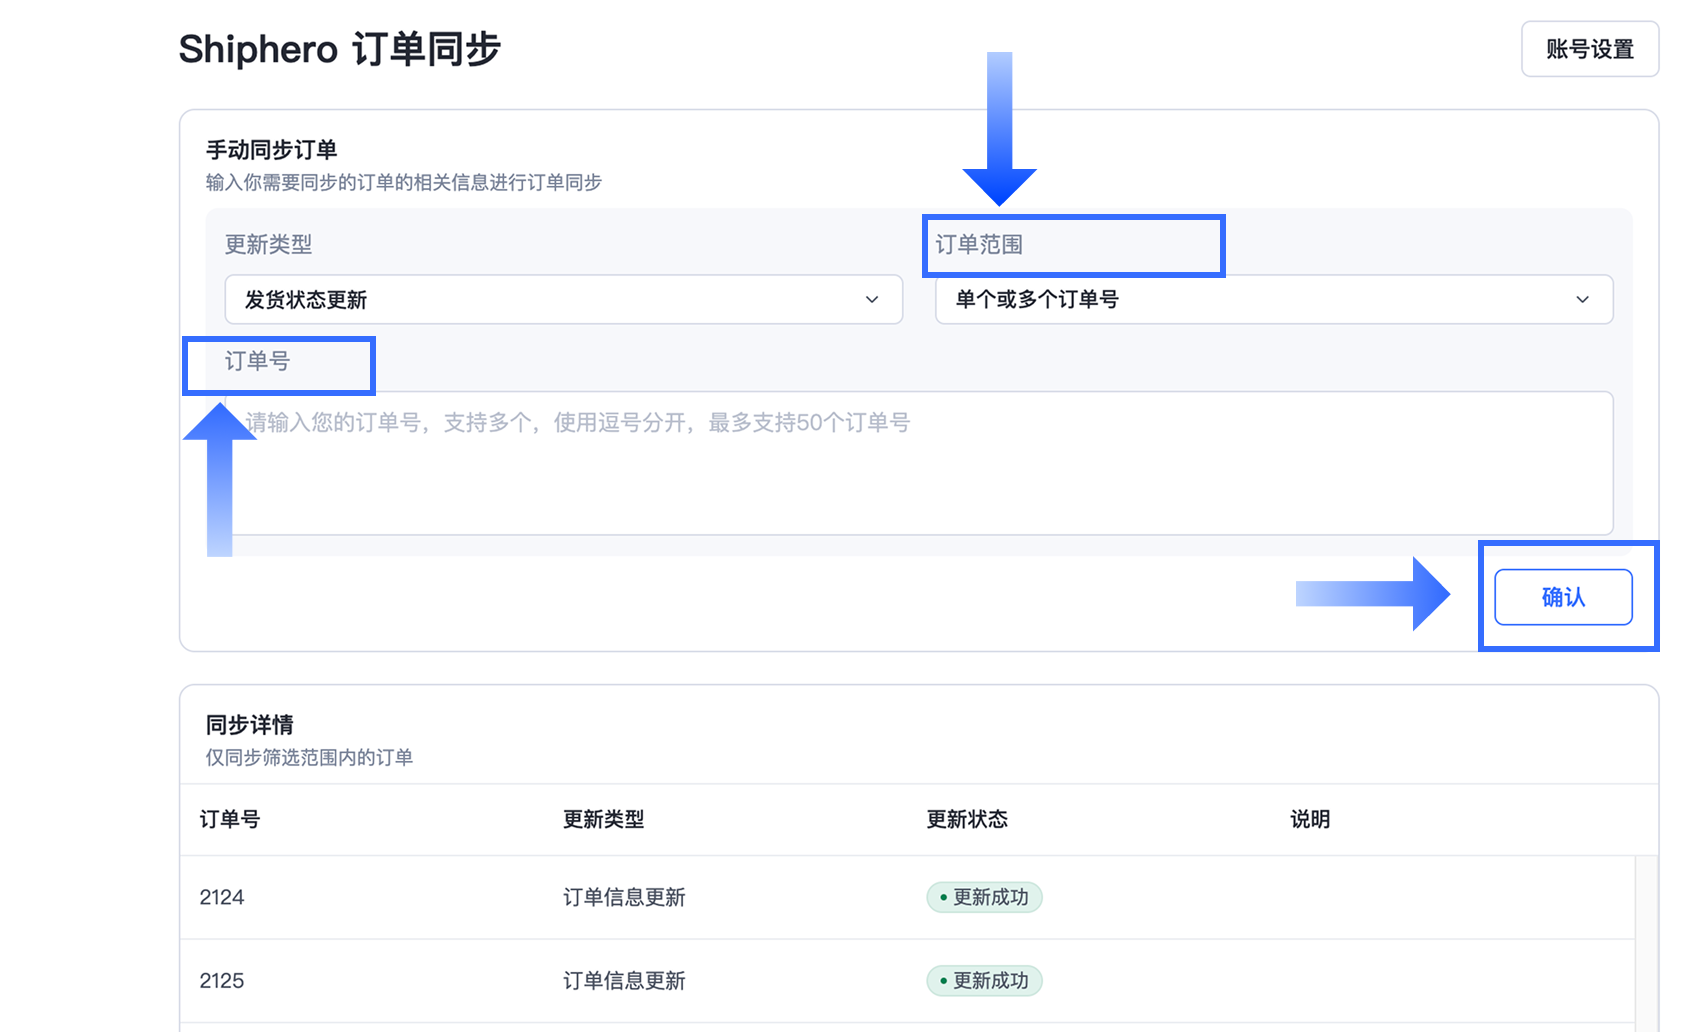Select order number 2124 cell
This screenshot has width=1700, height=1032.
222,897
